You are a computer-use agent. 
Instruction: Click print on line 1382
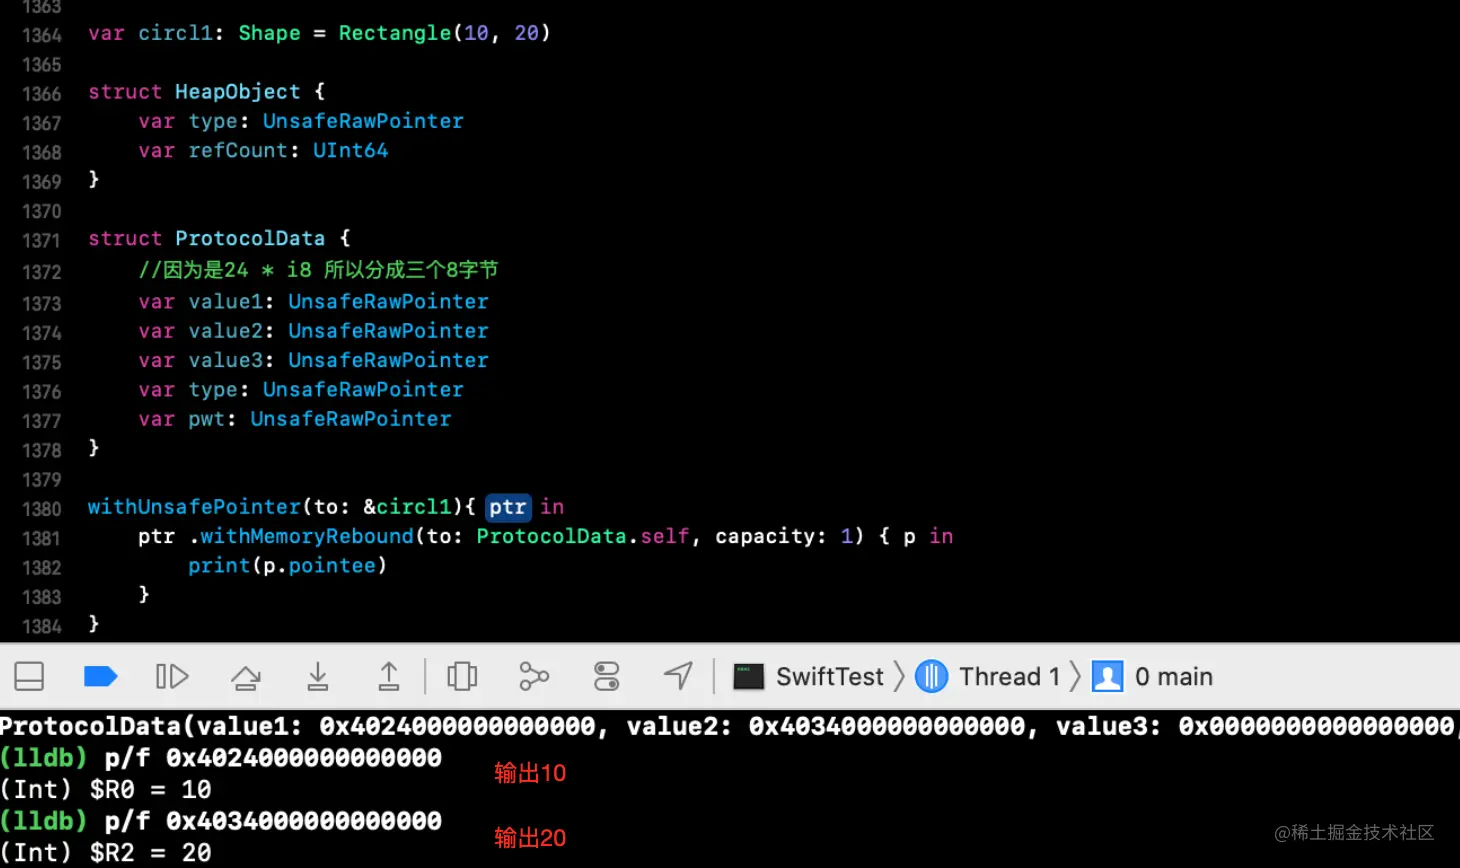point(219,566)
